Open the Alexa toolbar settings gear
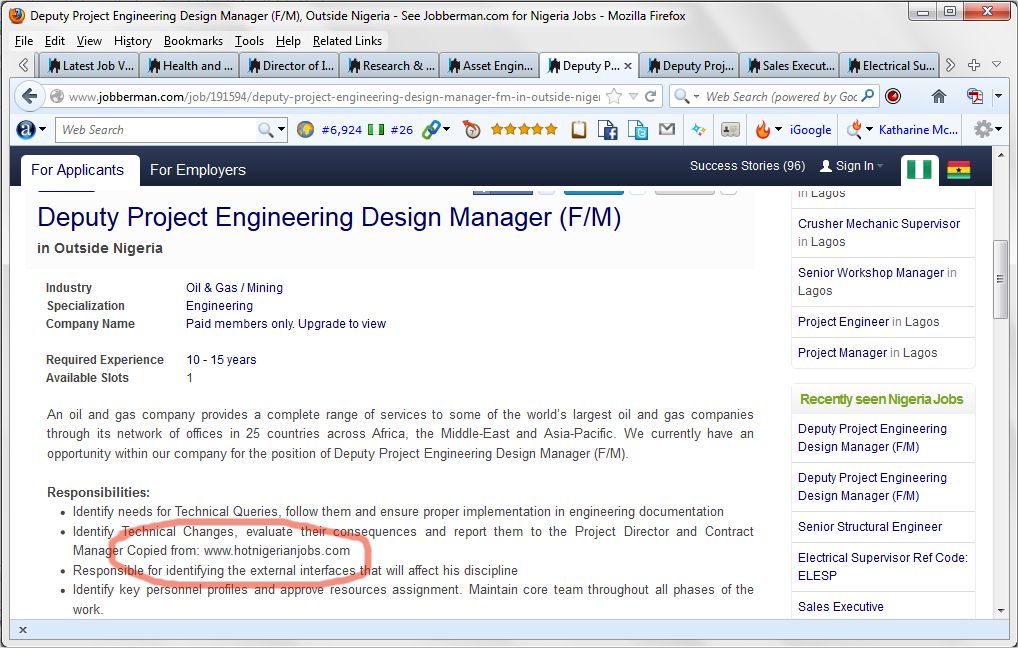1018x648 pixels. (983, 129)
